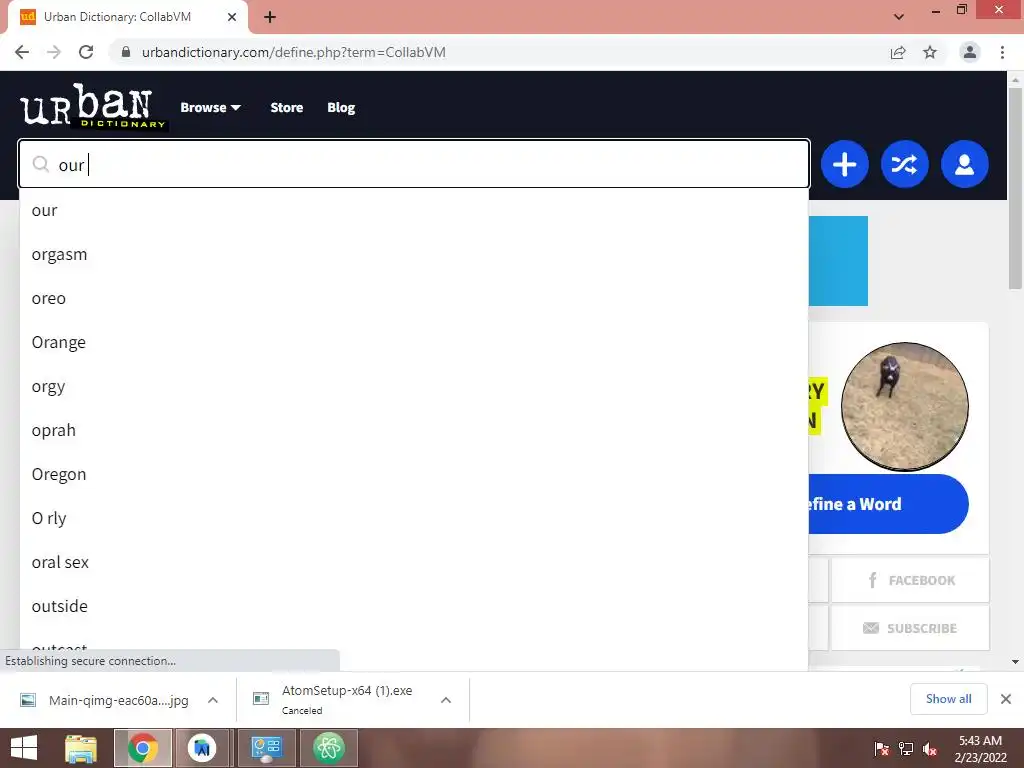This screenshot has width=1024, height=768.
Task: Expand options for the AtomSetup download
Action: [446, 700]
